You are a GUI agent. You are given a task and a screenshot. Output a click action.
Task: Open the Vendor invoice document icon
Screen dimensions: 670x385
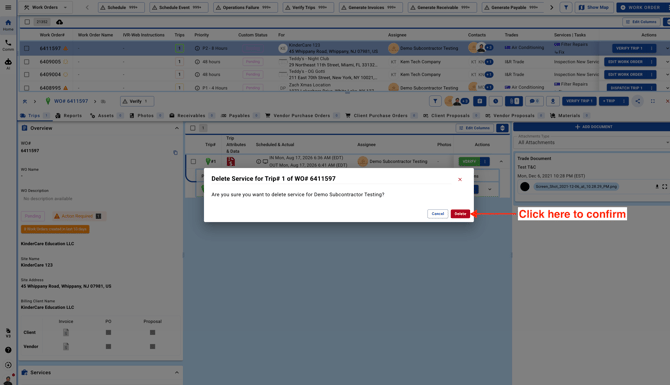pos(66,347)
